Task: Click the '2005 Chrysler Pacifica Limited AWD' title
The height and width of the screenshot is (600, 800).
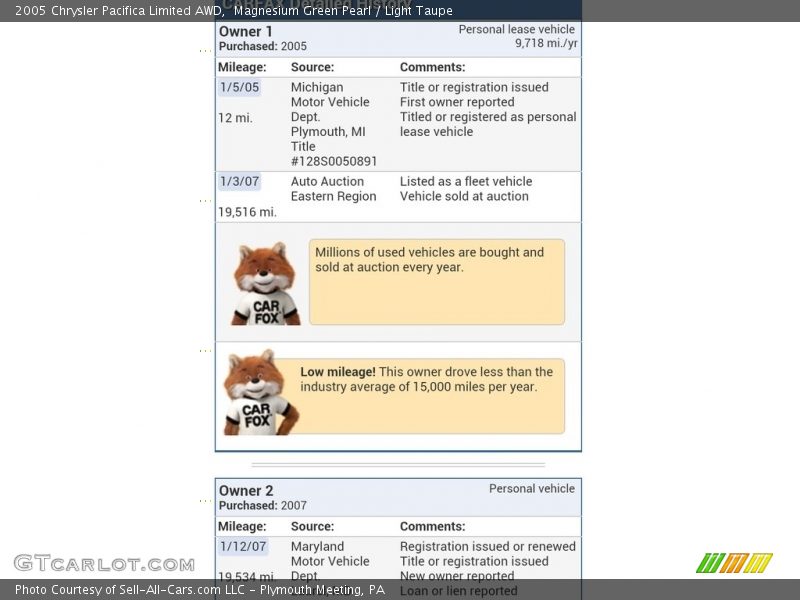Action: click(119, 11)
